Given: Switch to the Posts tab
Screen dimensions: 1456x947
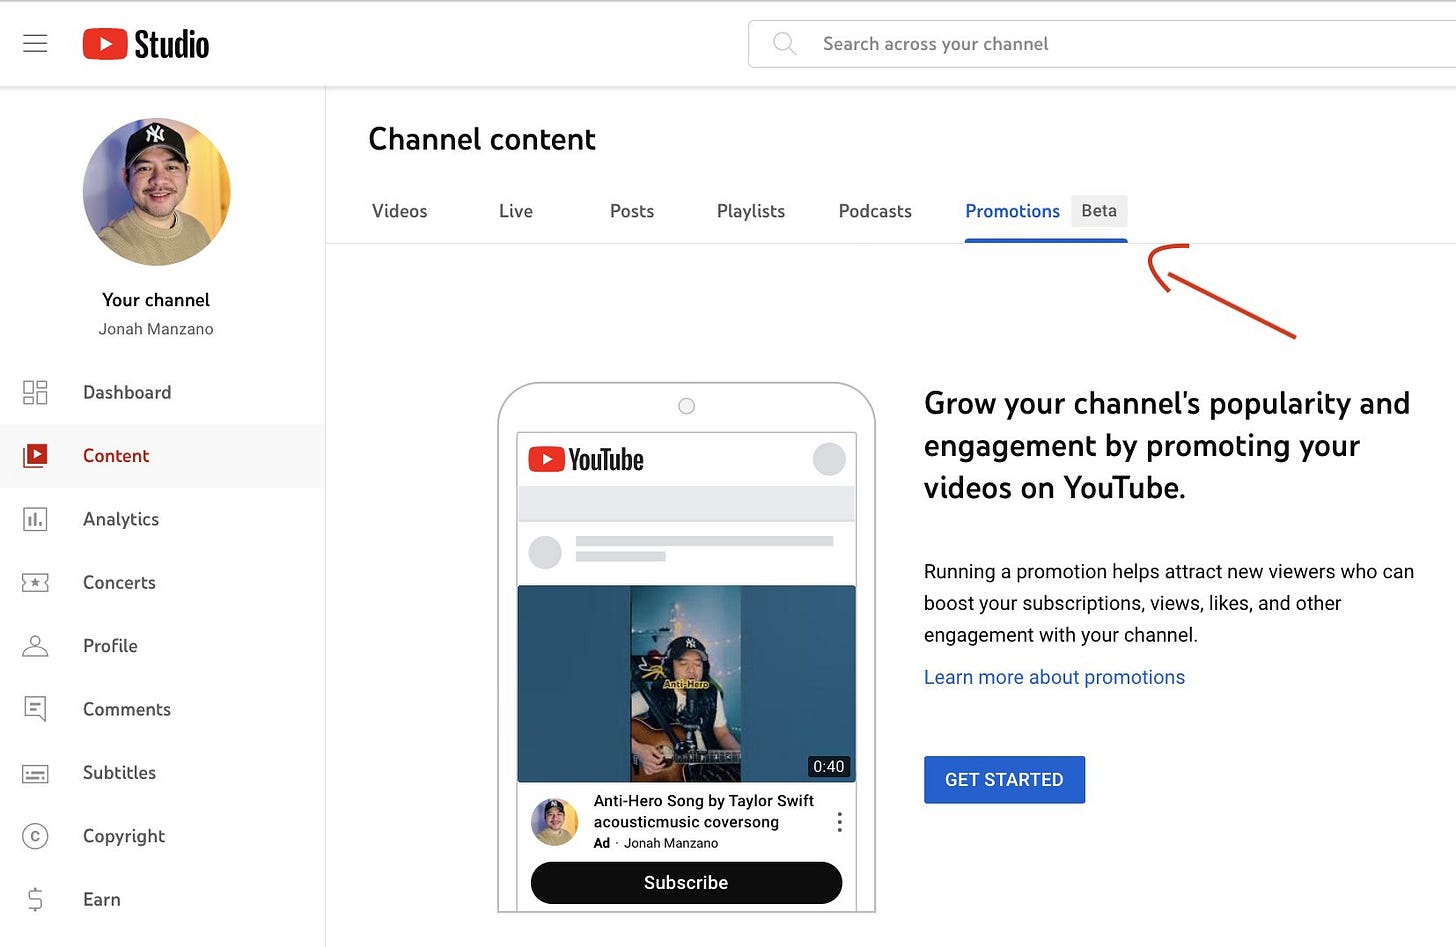Looking at the screenshot, I should 632,211.
